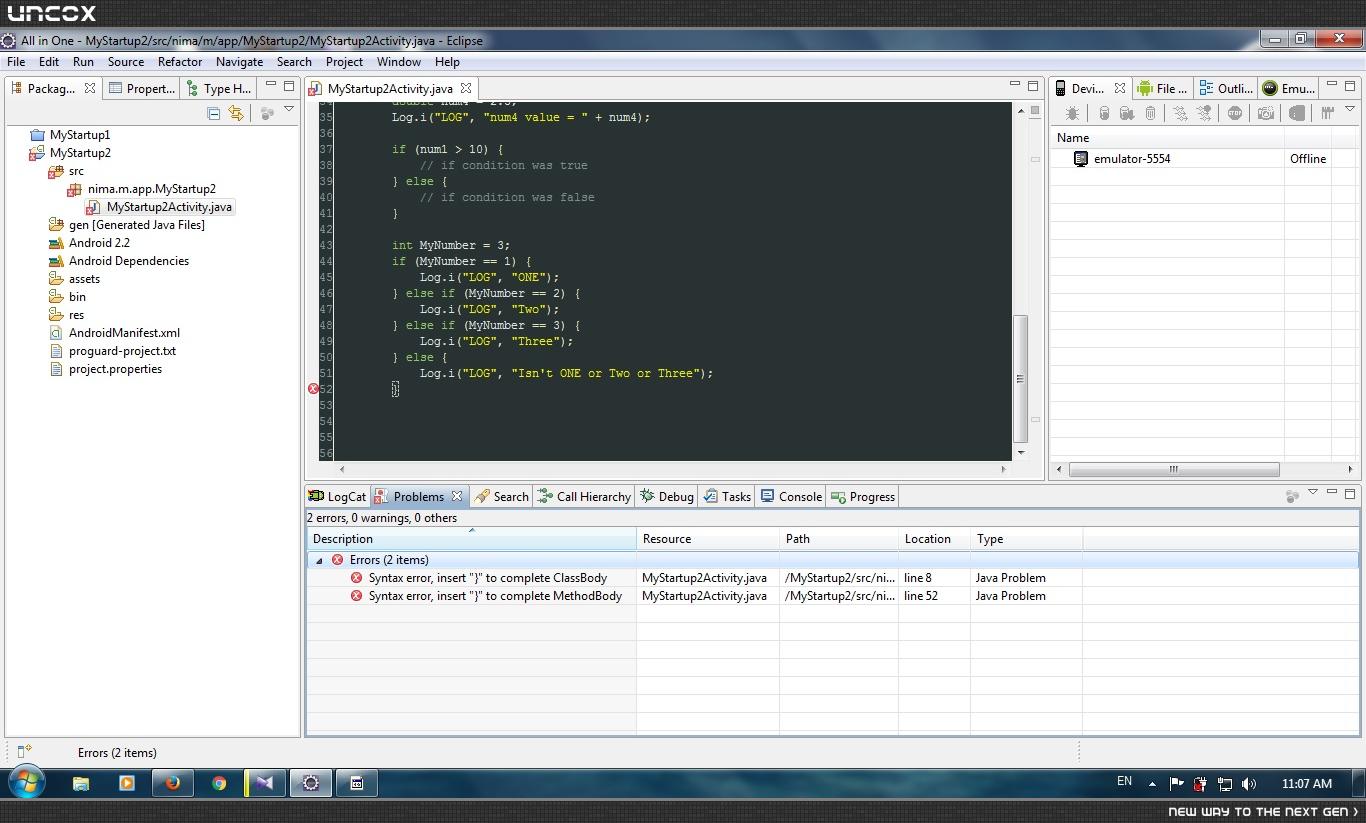Click the Stop Process icon in Devices
1366x823 pixels.
1235,114
